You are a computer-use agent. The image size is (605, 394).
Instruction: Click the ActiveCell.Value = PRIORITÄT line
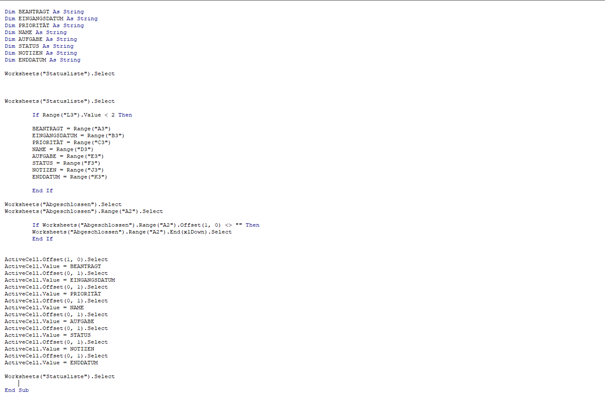(53, 294)
